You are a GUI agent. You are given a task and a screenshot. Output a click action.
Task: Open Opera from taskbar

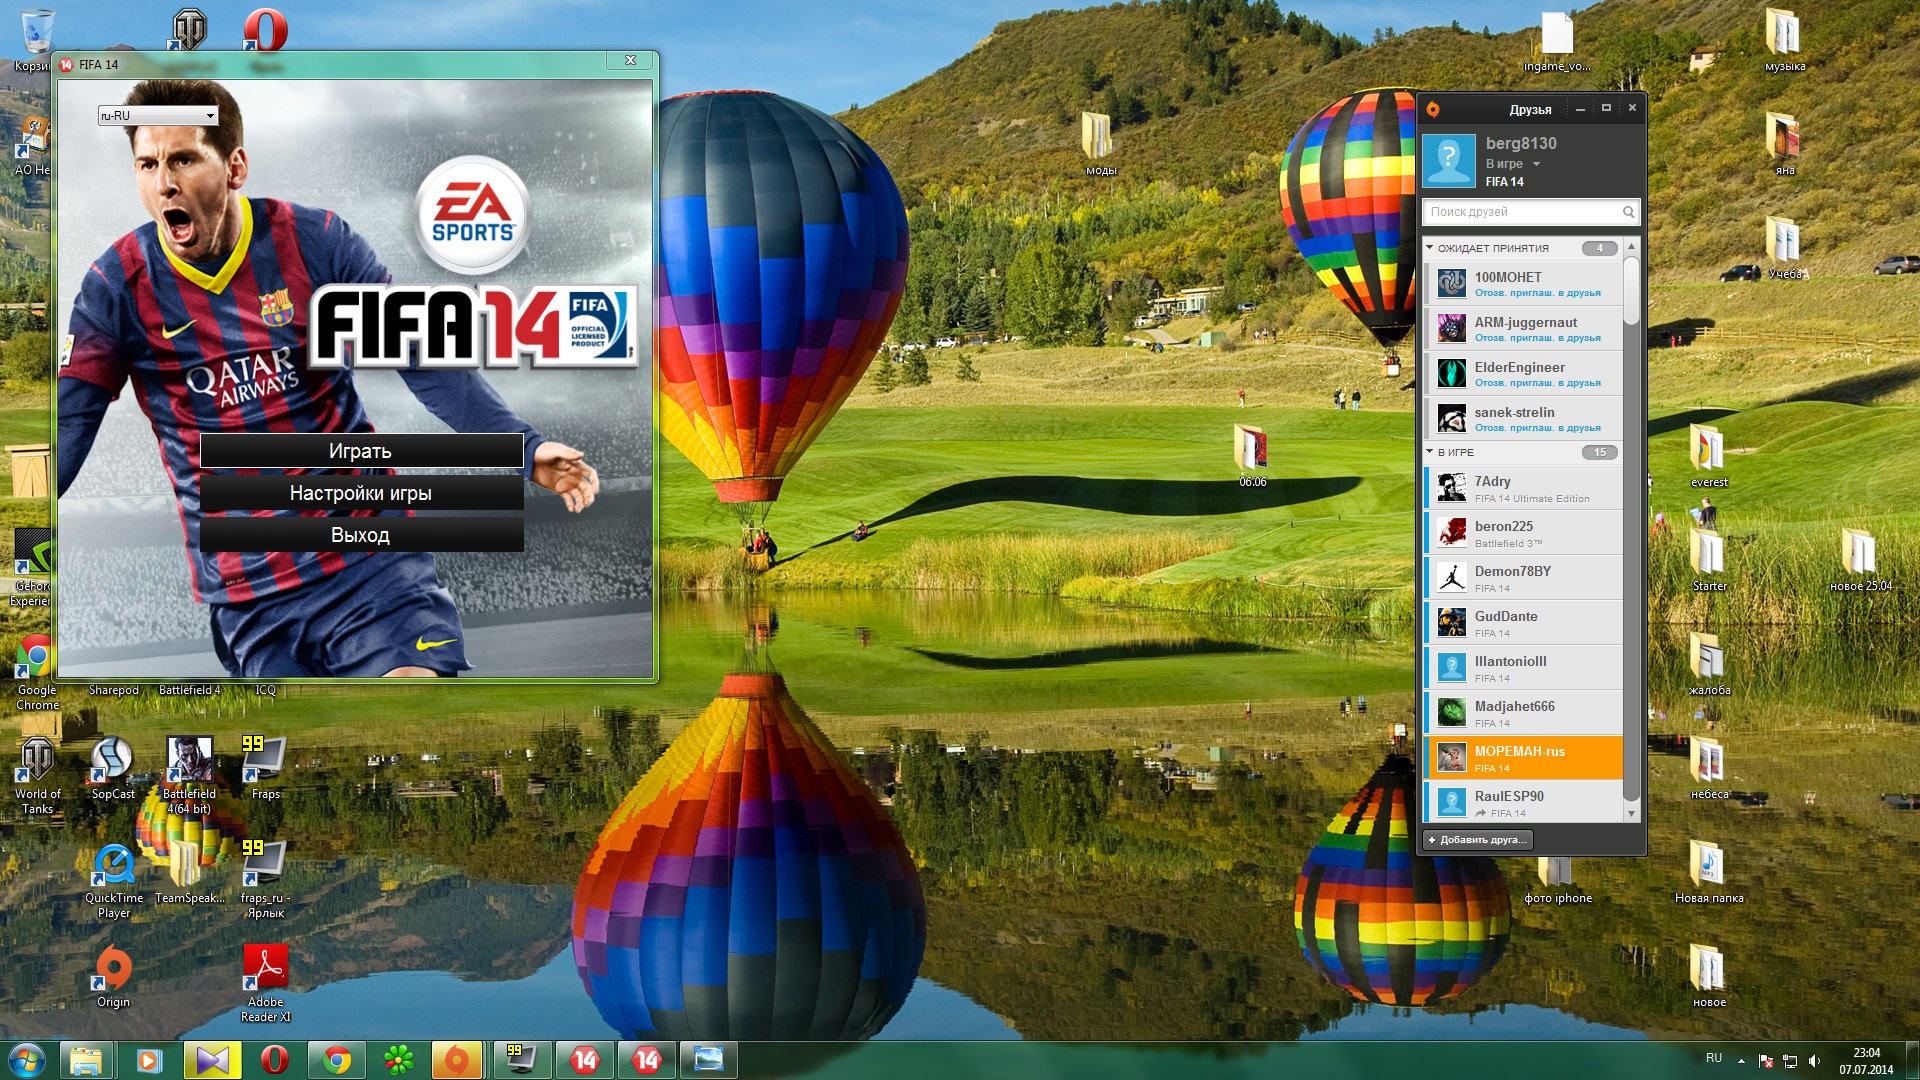tap(274, 1060)
